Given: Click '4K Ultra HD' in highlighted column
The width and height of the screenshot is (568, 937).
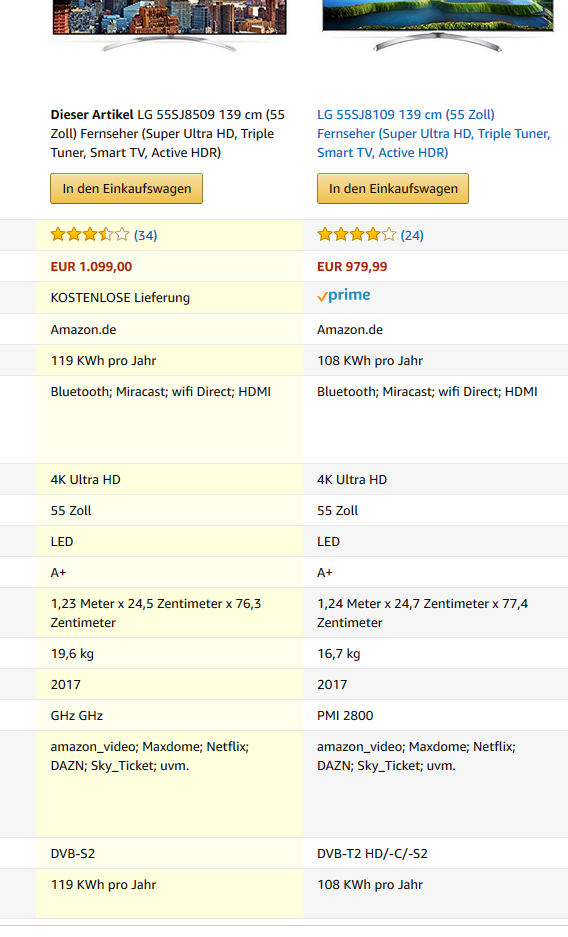Looking at the screenshot, I should (x=85, y=479).
